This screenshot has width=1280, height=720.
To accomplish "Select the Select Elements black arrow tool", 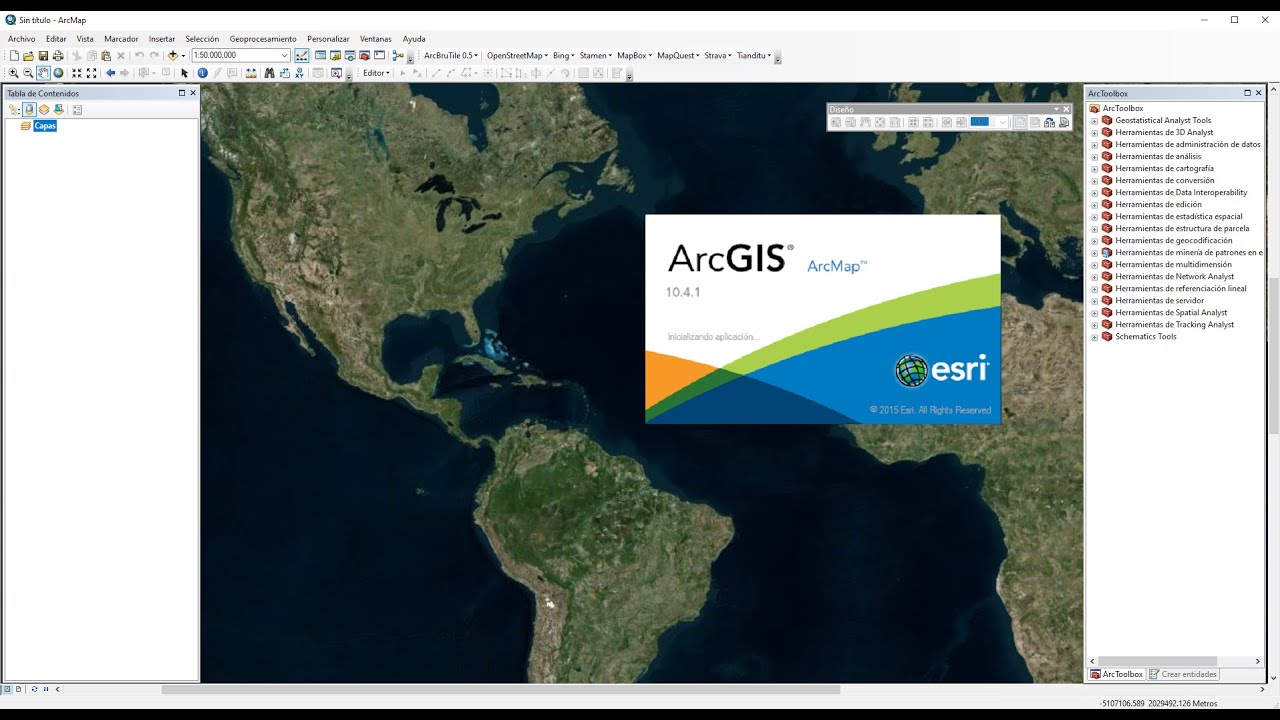I will click(x=184, y=73).
